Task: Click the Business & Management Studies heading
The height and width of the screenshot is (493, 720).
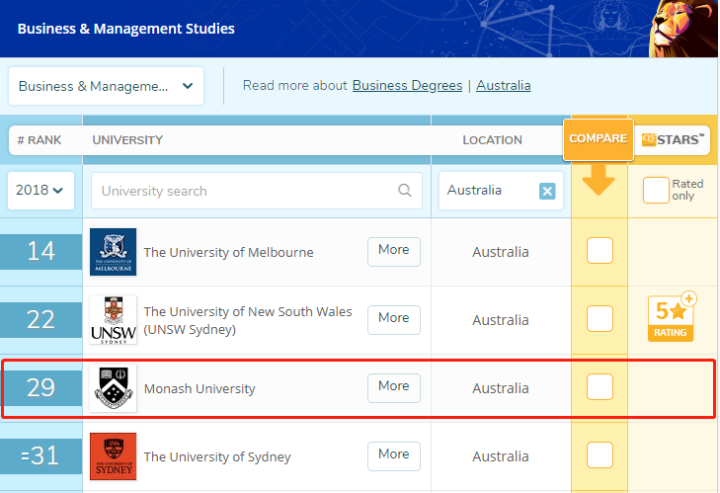Action: tap(126, 28)
